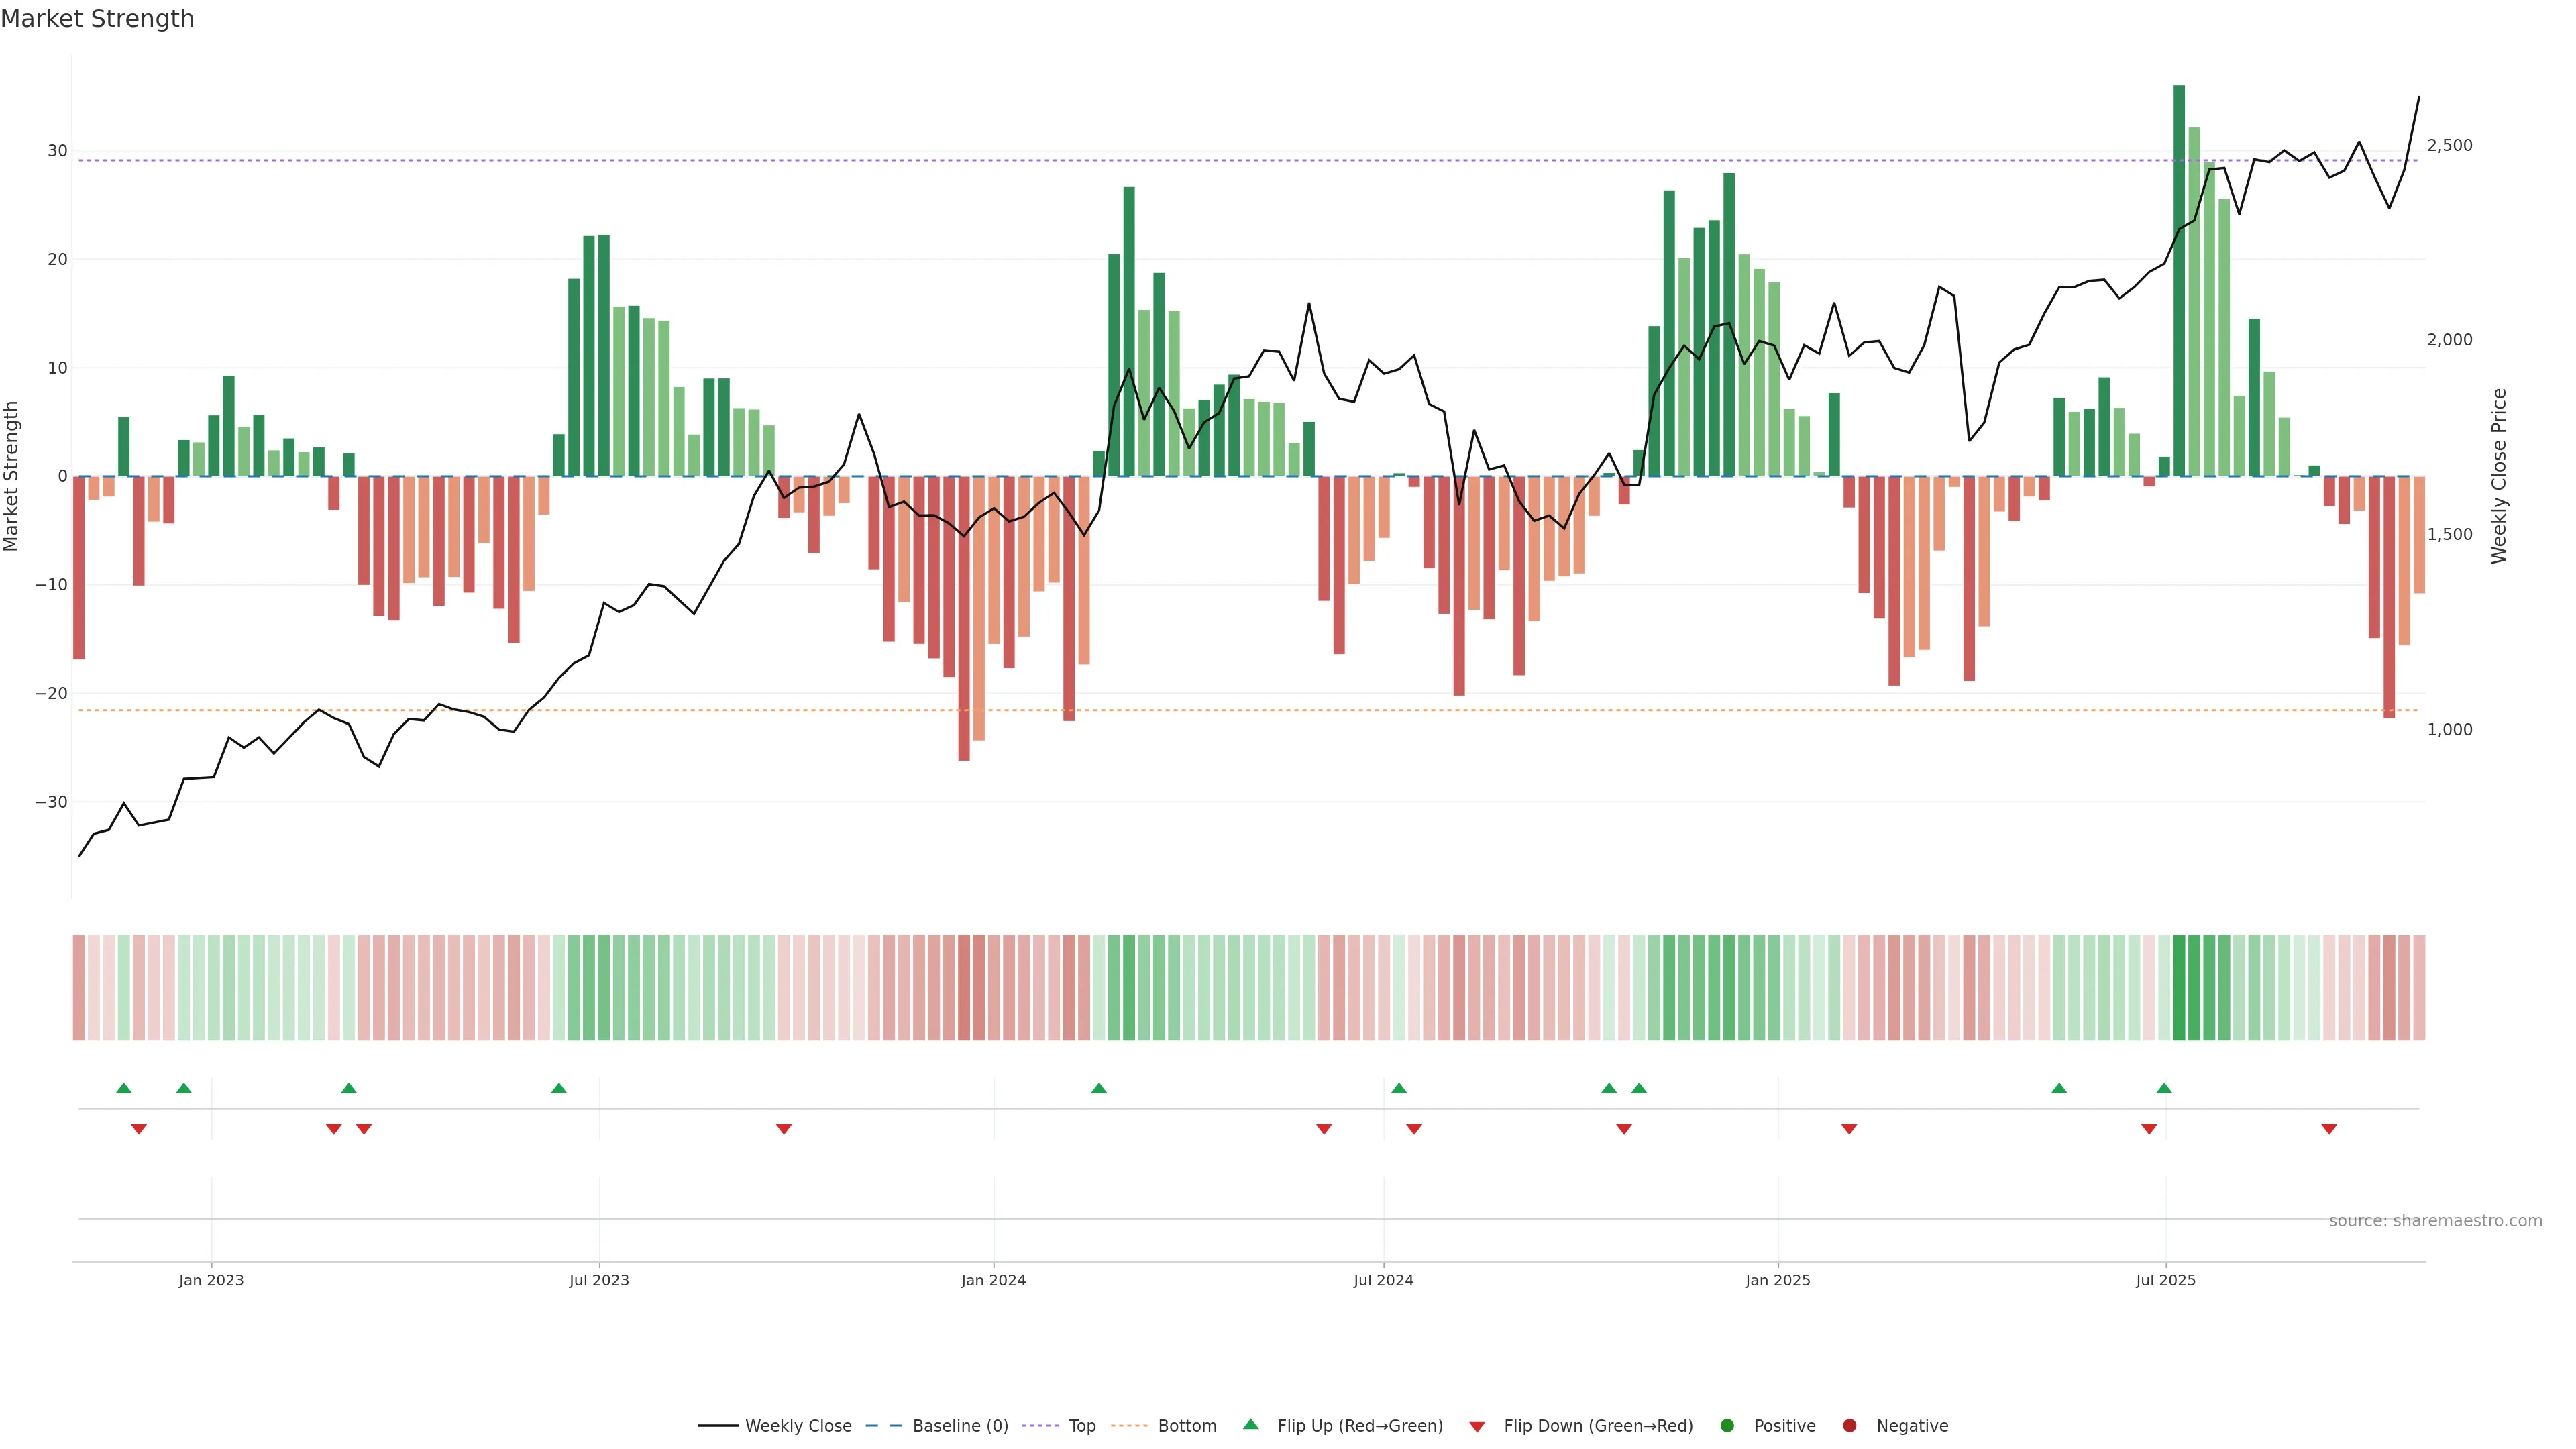Image resolution: width=2576 pixels, height=1449 pixels.
Task: Click the first green flip-up triangle marker
Action: point(124,1088)
